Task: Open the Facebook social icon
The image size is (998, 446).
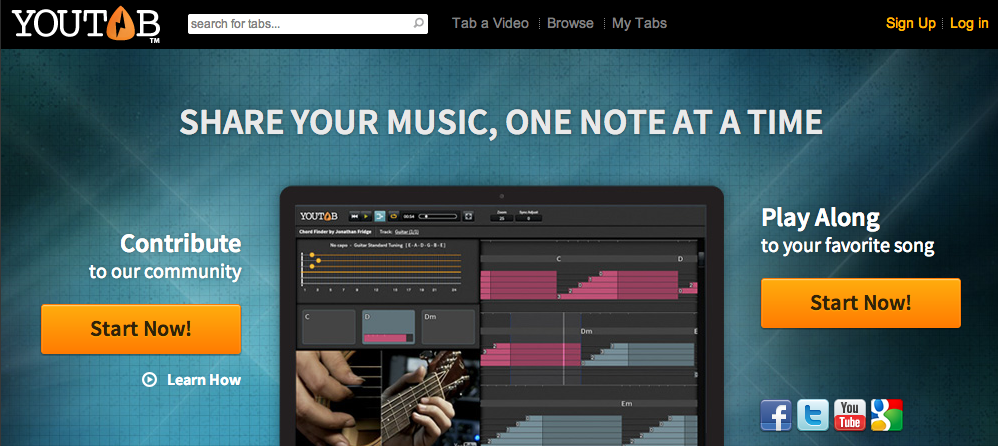Action: 776,415
